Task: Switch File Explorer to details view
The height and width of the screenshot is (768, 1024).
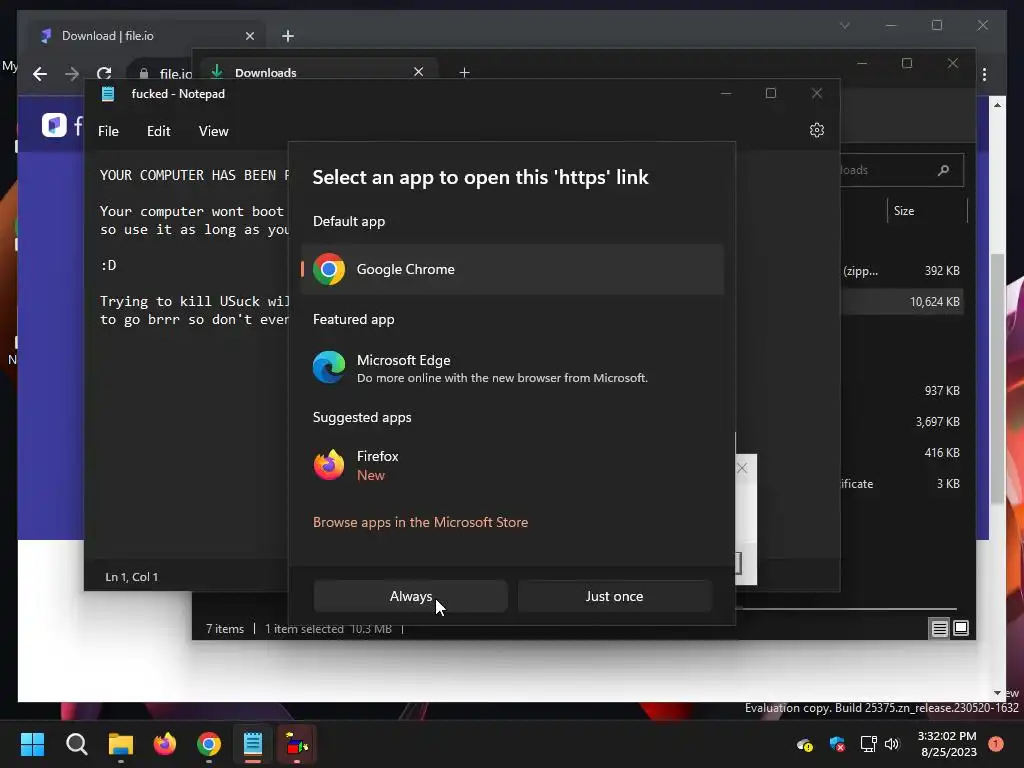Action: [939, 628]
